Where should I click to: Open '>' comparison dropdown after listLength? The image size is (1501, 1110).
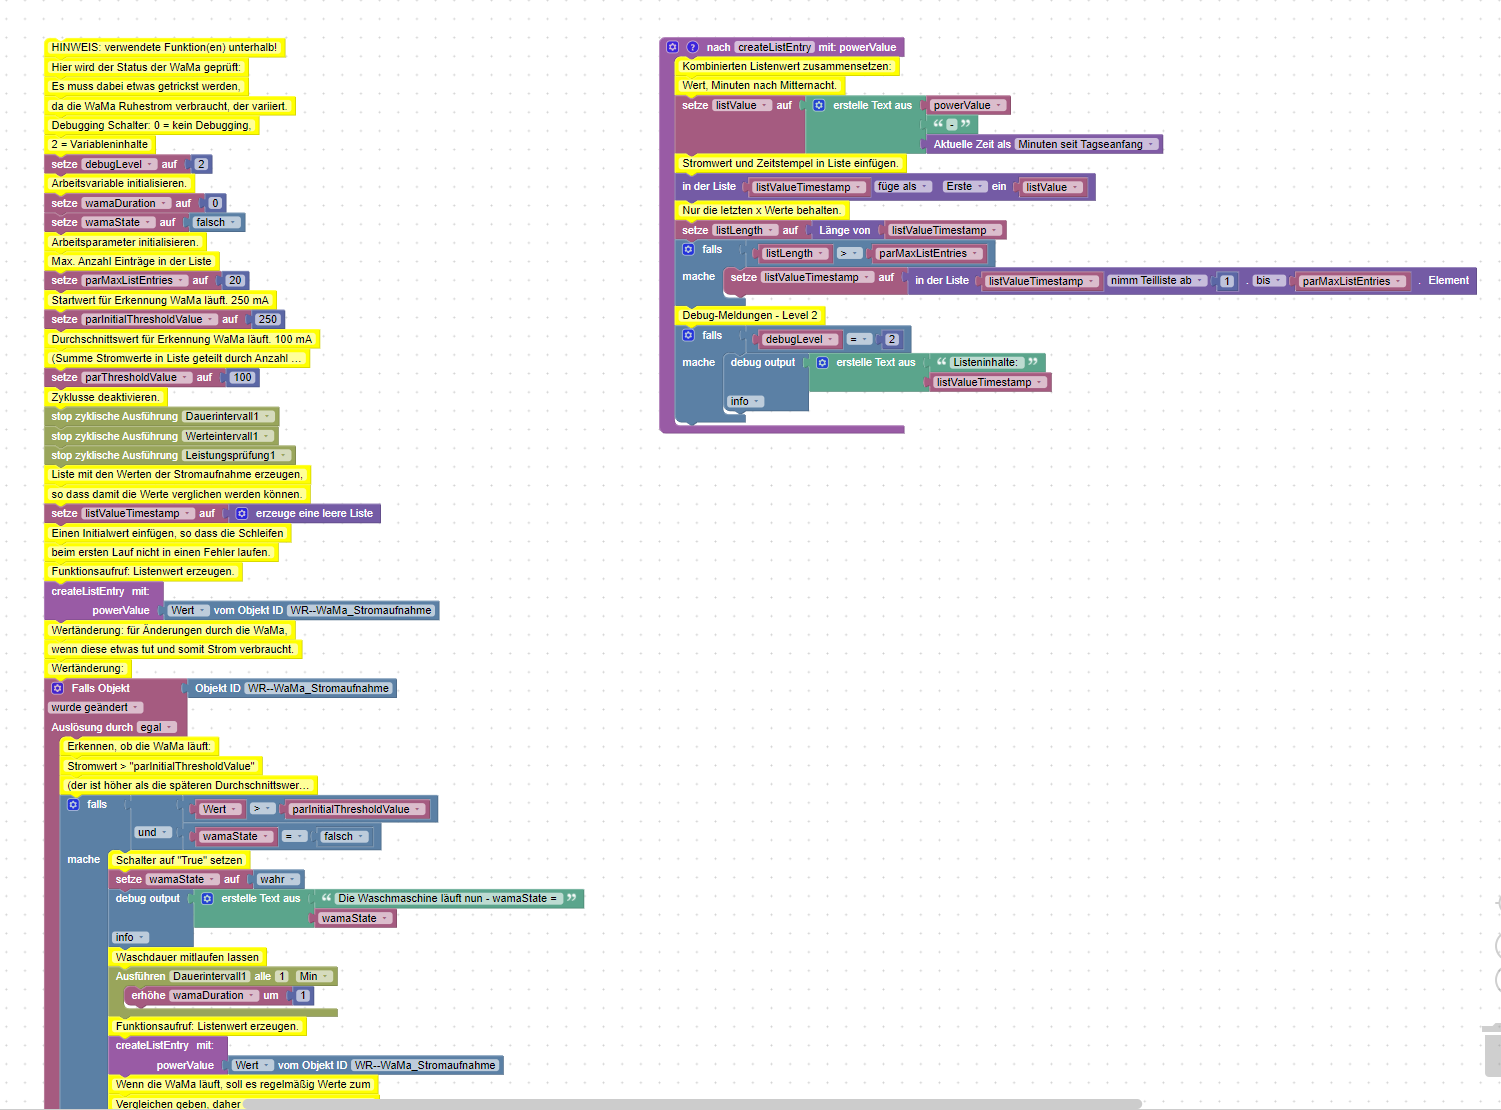(x=849, y=253)
